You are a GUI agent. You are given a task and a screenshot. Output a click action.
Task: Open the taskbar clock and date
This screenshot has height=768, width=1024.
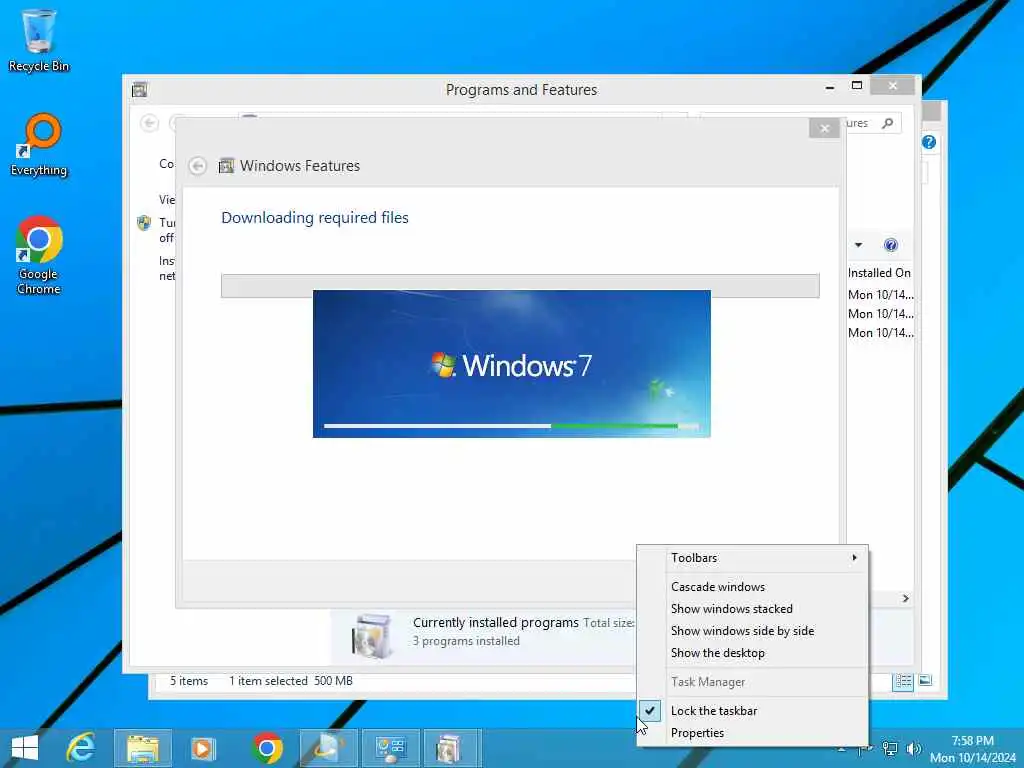pyautogui.click(x=972, y=749)
